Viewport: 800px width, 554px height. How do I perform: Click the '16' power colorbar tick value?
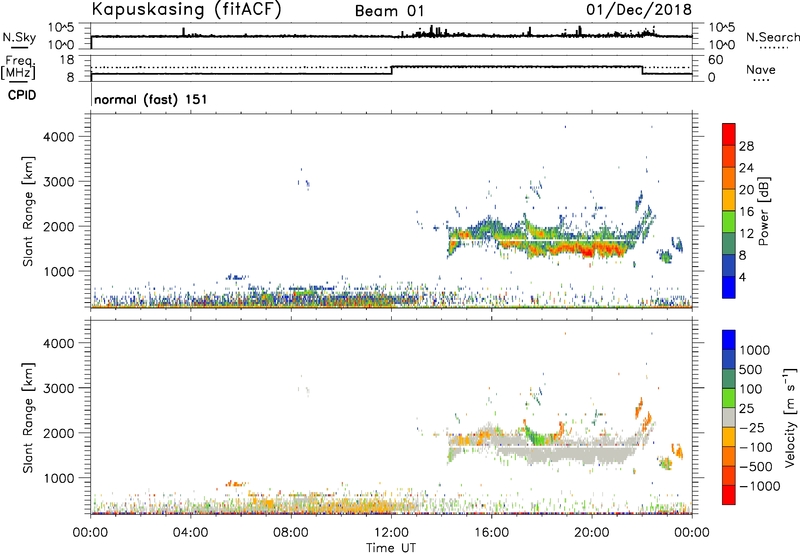[746, 212]
